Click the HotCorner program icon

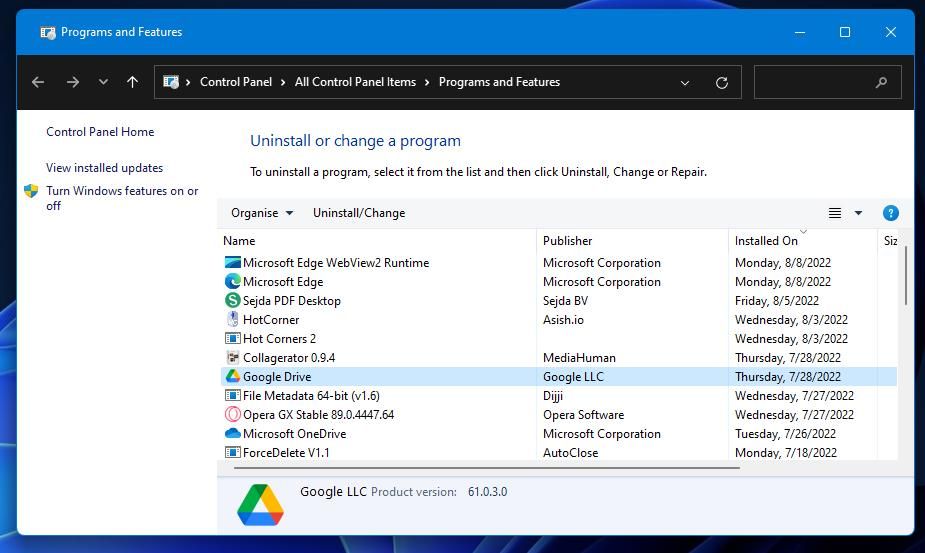(233, 319)
